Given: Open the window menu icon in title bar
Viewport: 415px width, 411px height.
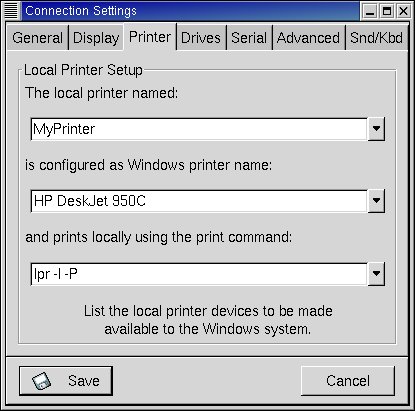Looking at the screenshot, I should [x=11, y=11].
